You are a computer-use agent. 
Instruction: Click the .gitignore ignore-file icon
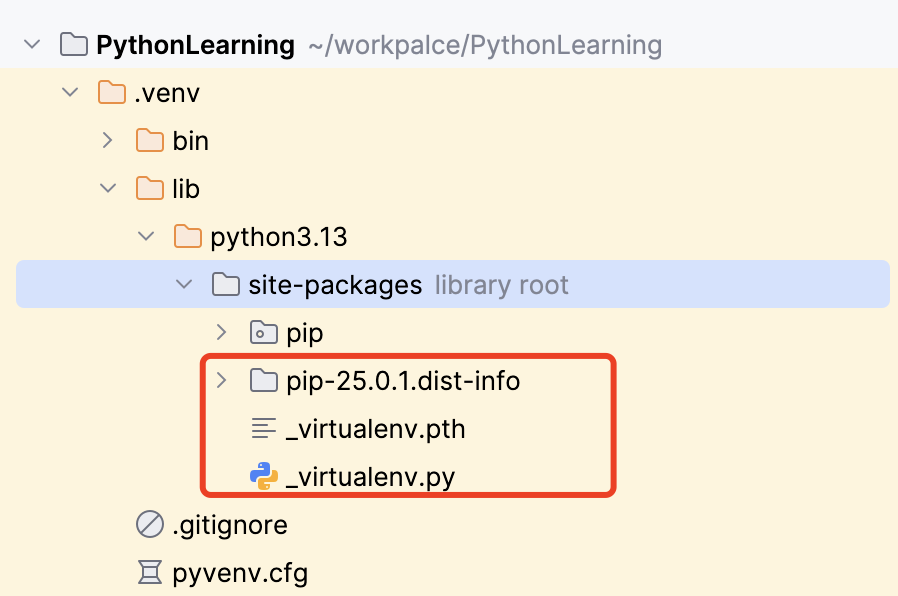149,524
